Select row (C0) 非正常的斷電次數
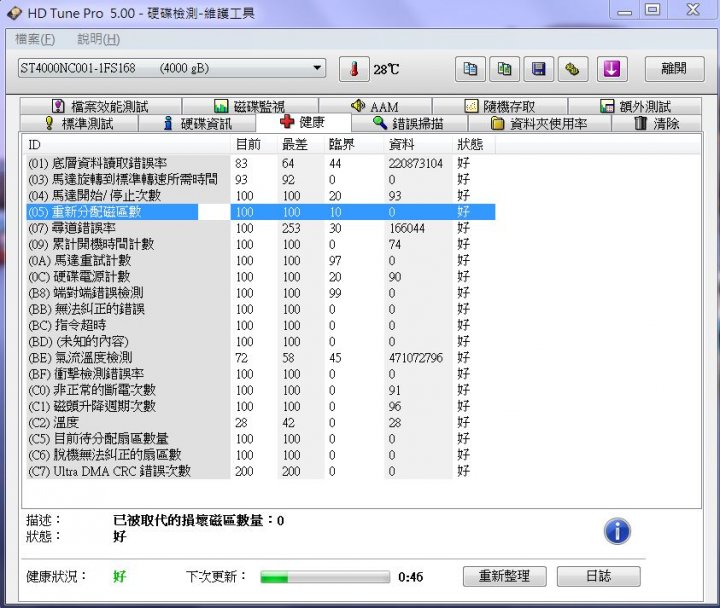 click(x=261, y=390)
